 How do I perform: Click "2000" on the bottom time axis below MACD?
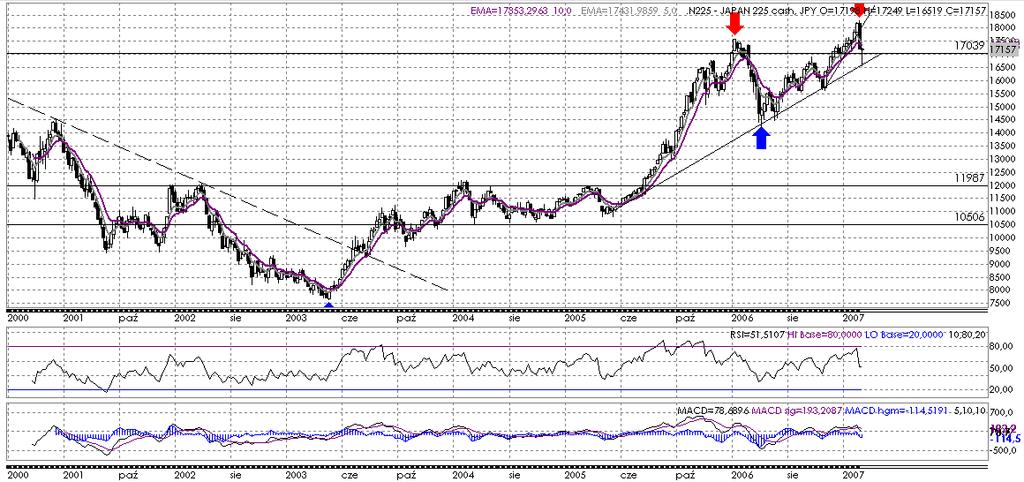point(16,475)
